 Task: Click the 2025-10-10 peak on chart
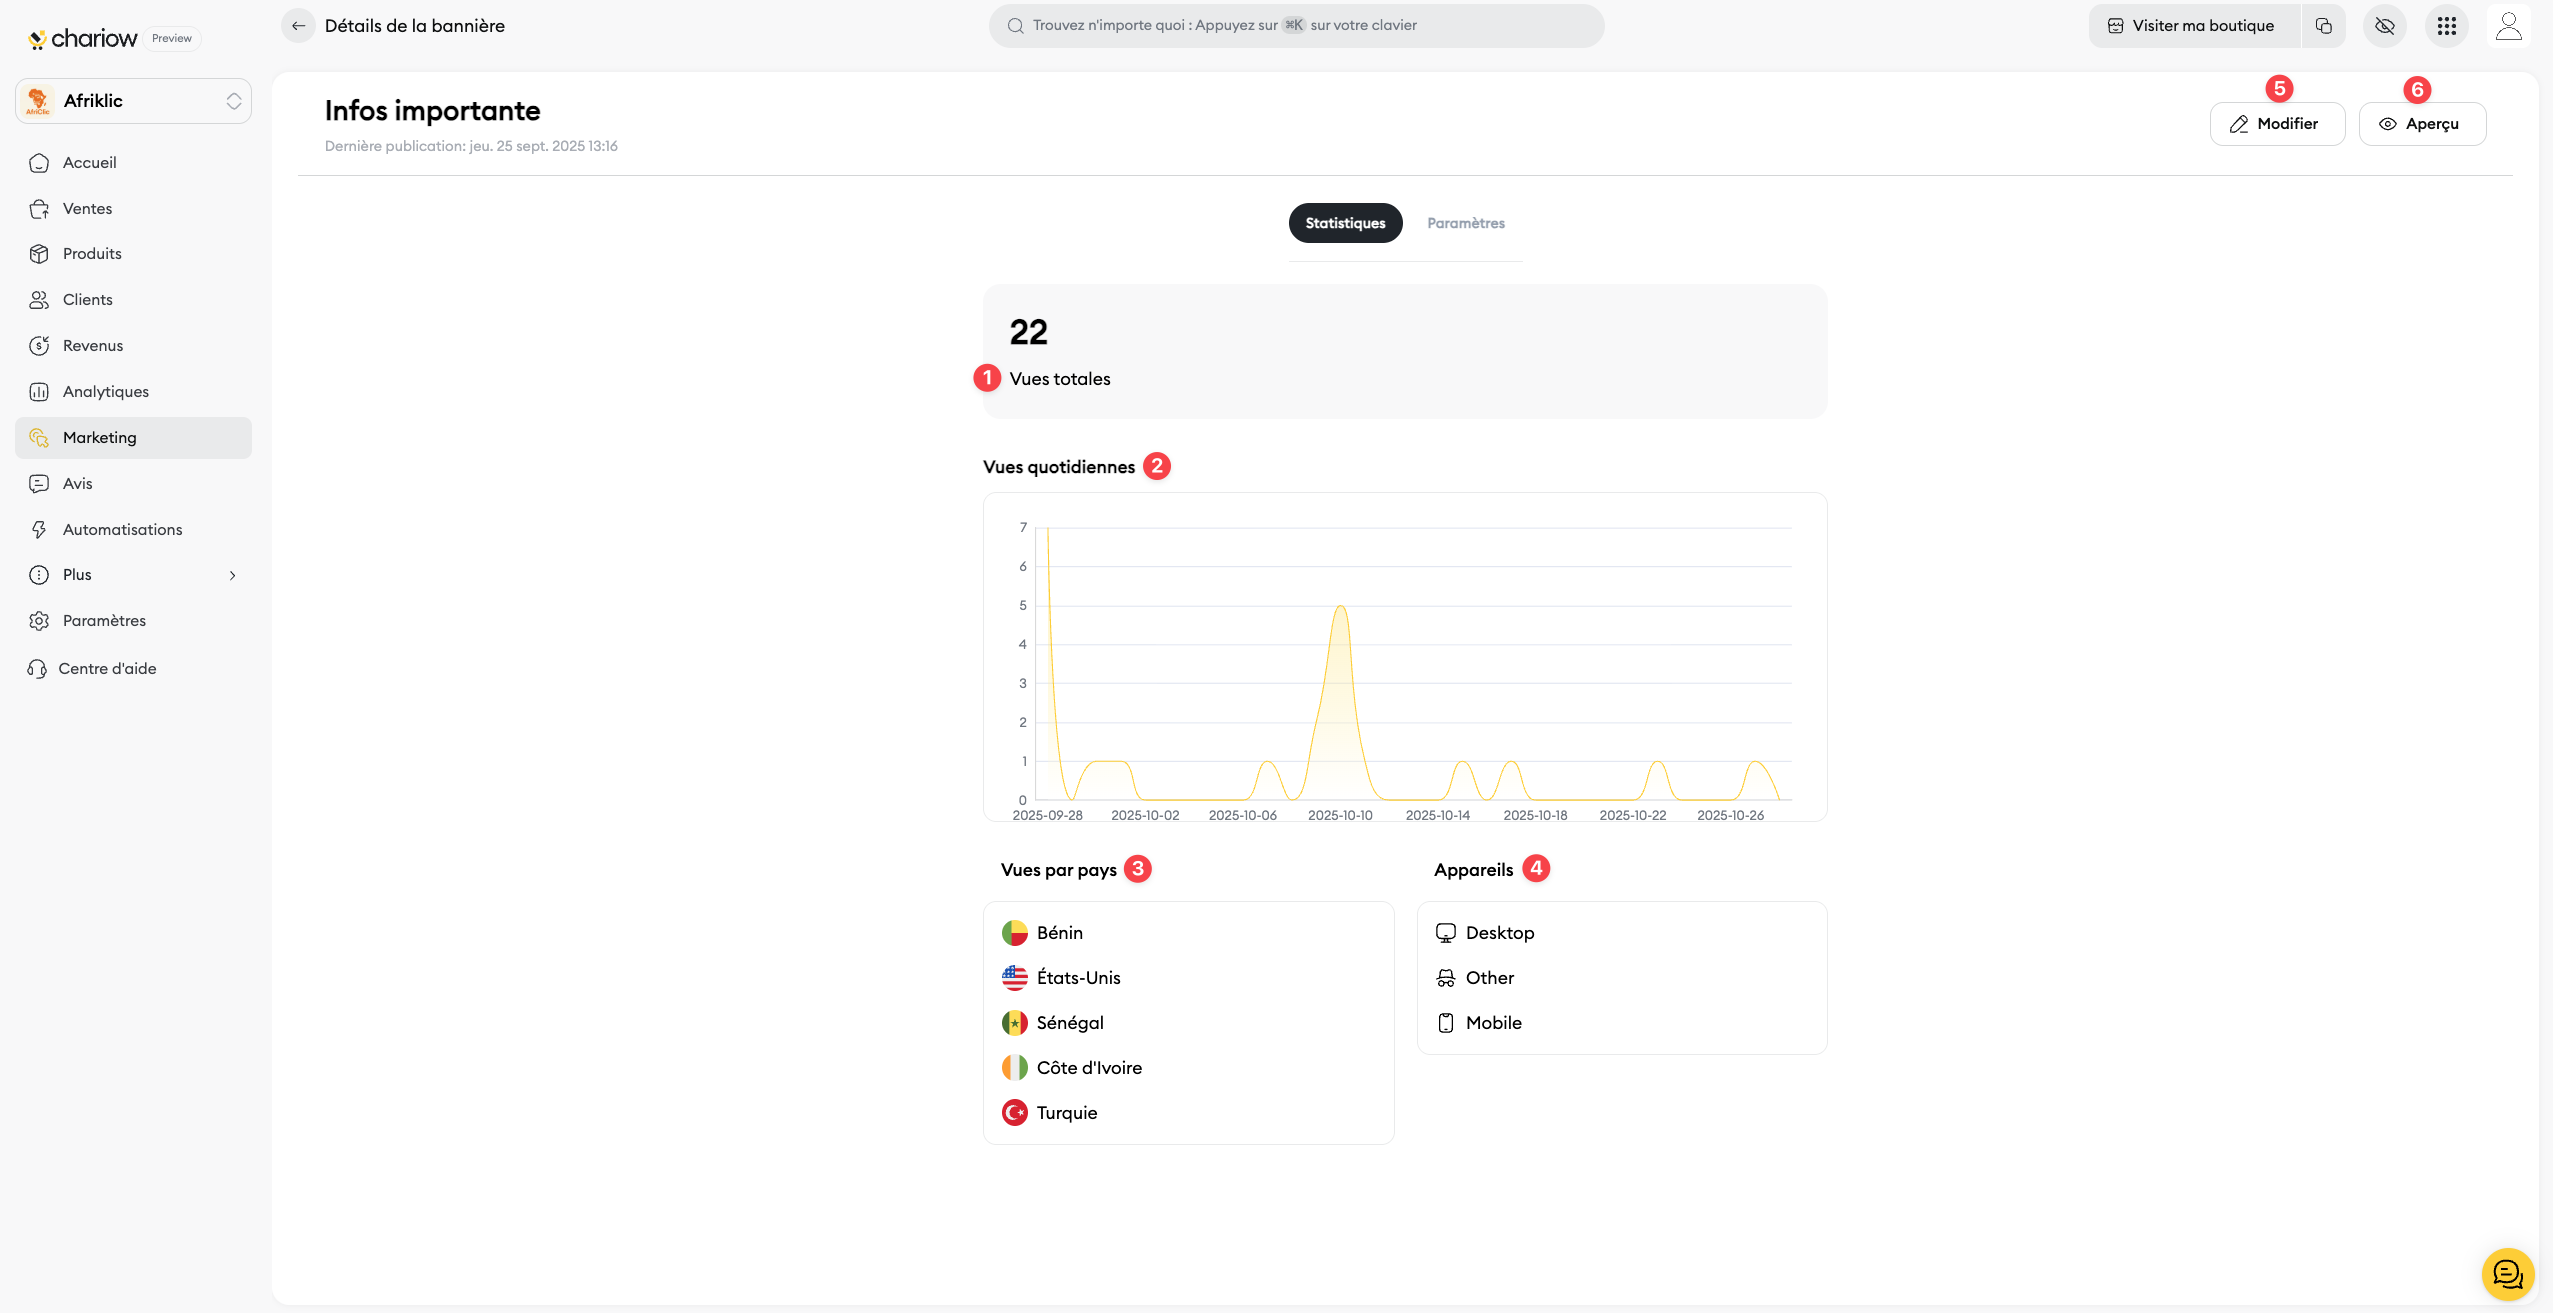click(x=1340, y=607)
